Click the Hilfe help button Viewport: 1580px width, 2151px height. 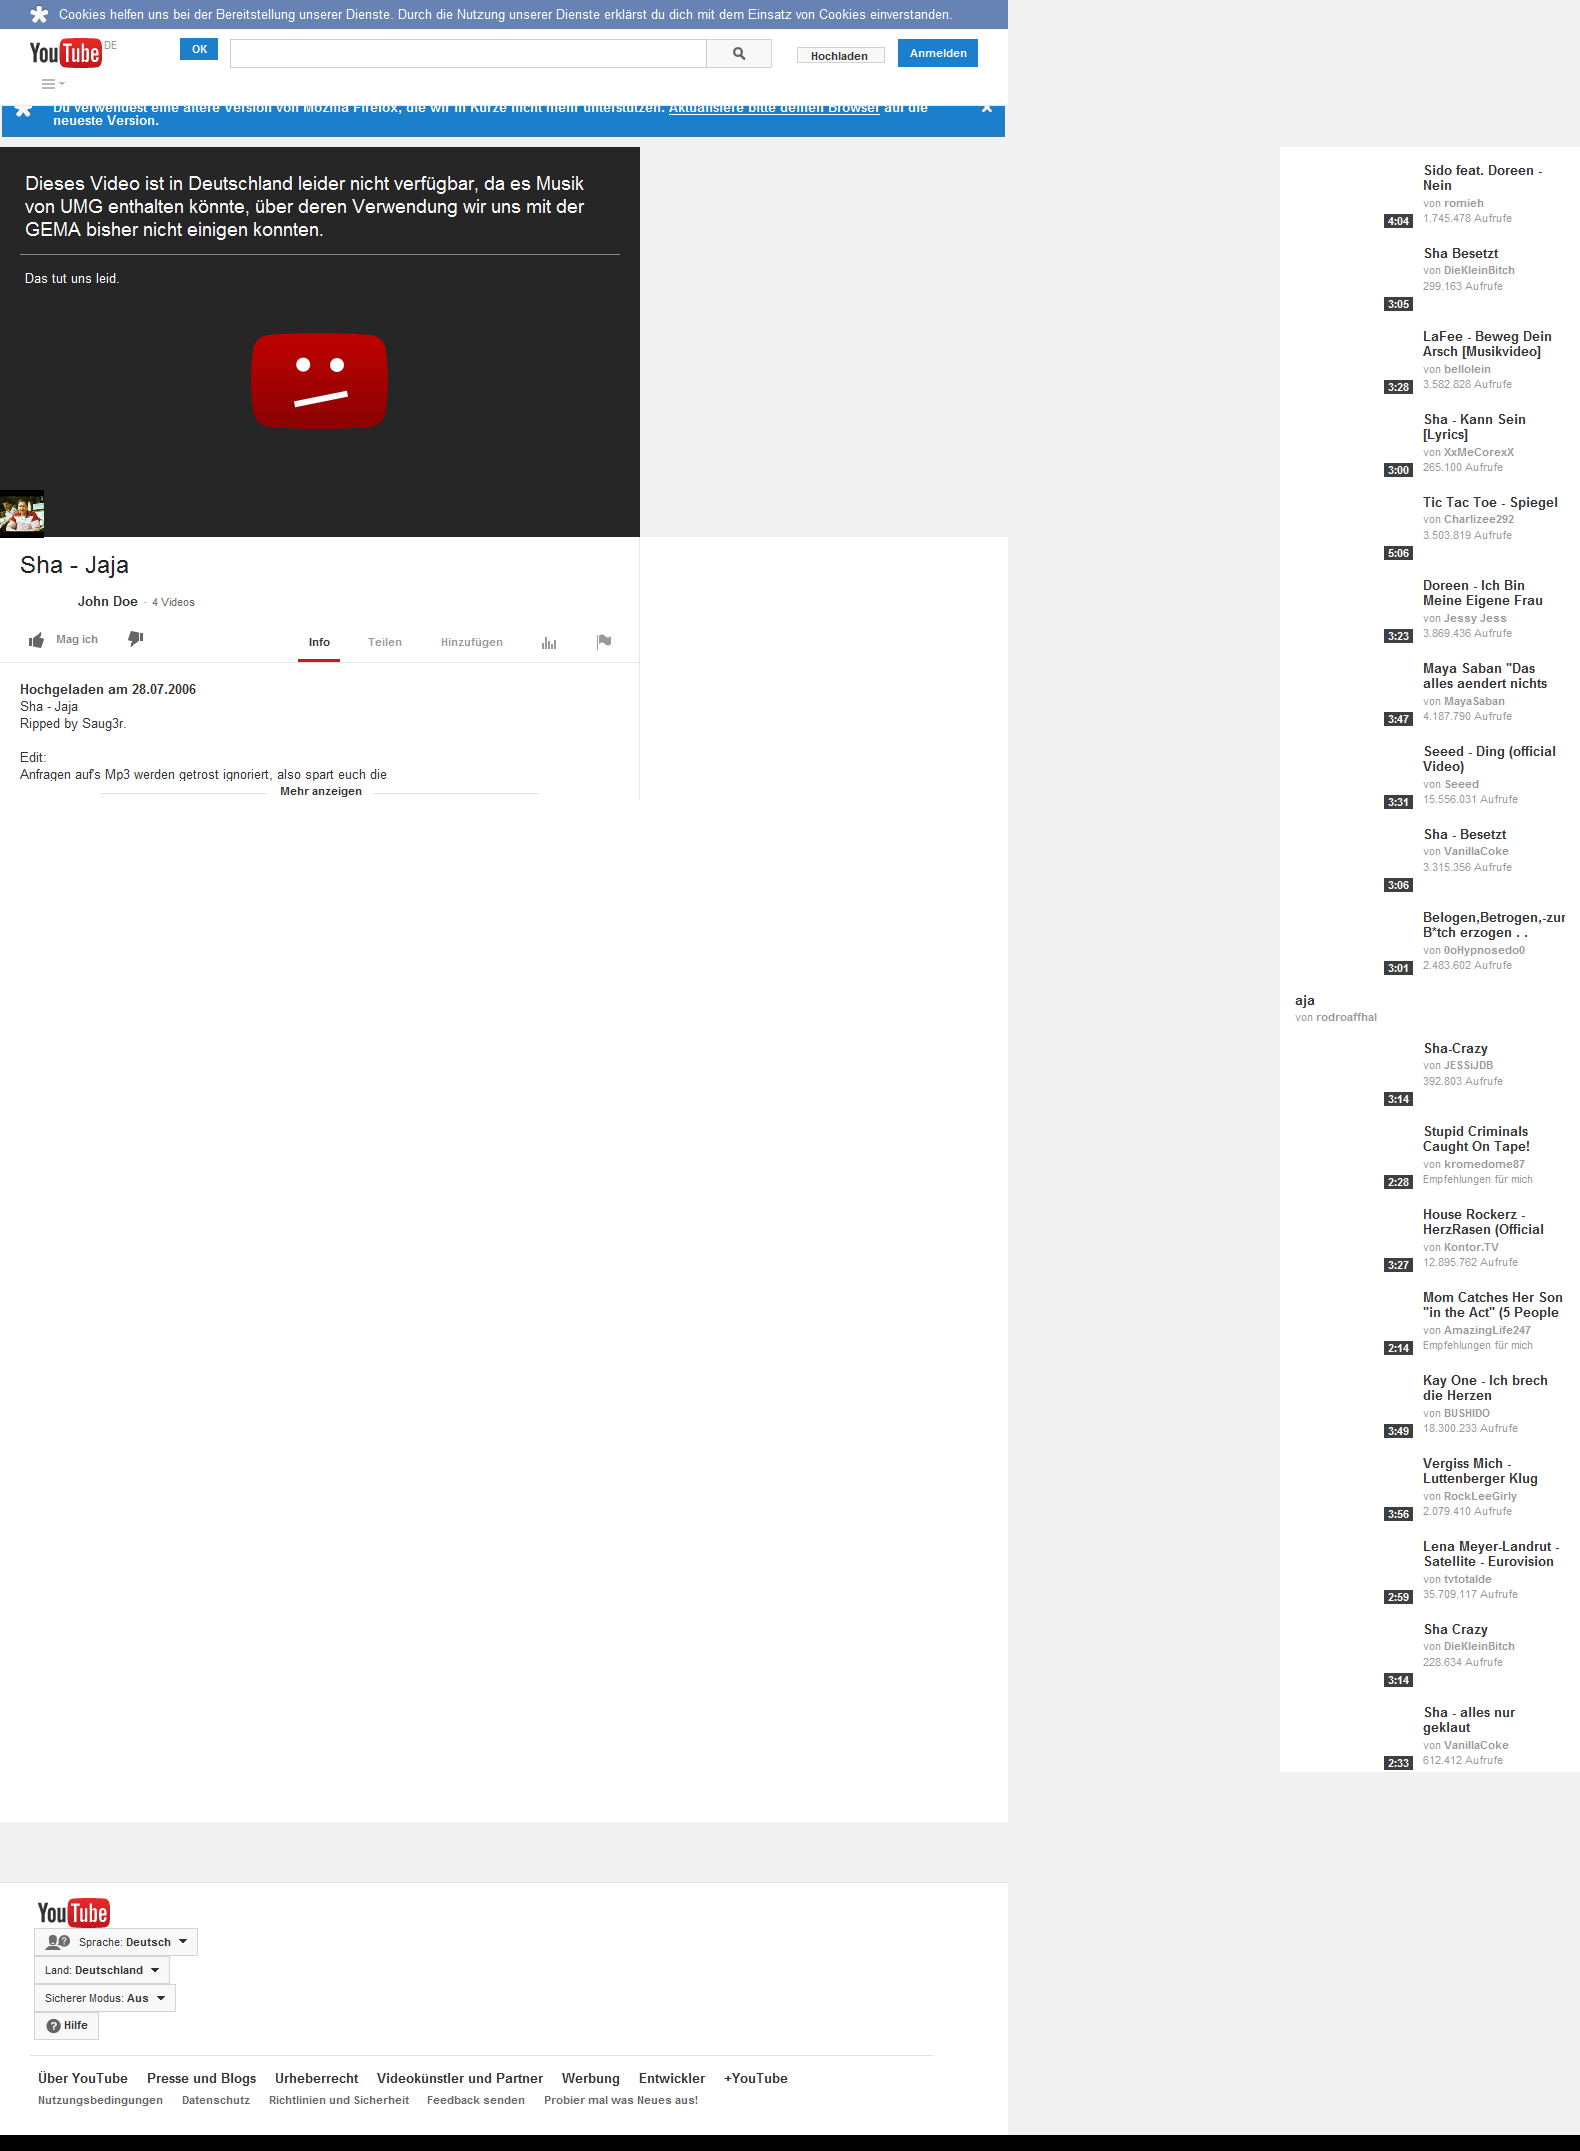(67, 2025)
